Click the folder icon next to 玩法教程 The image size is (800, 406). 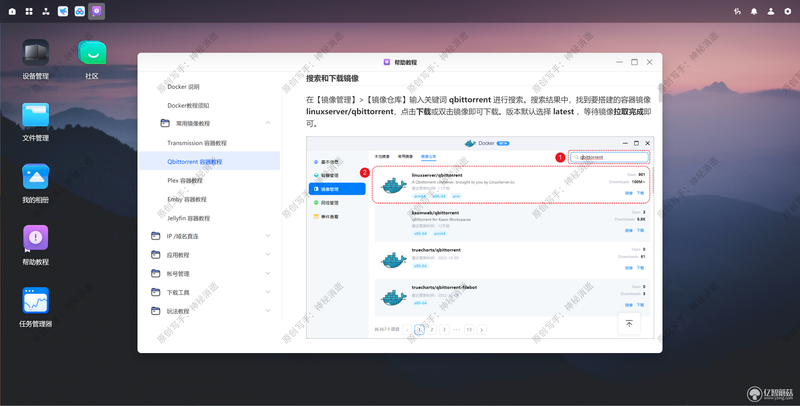(x=156, y=311)
